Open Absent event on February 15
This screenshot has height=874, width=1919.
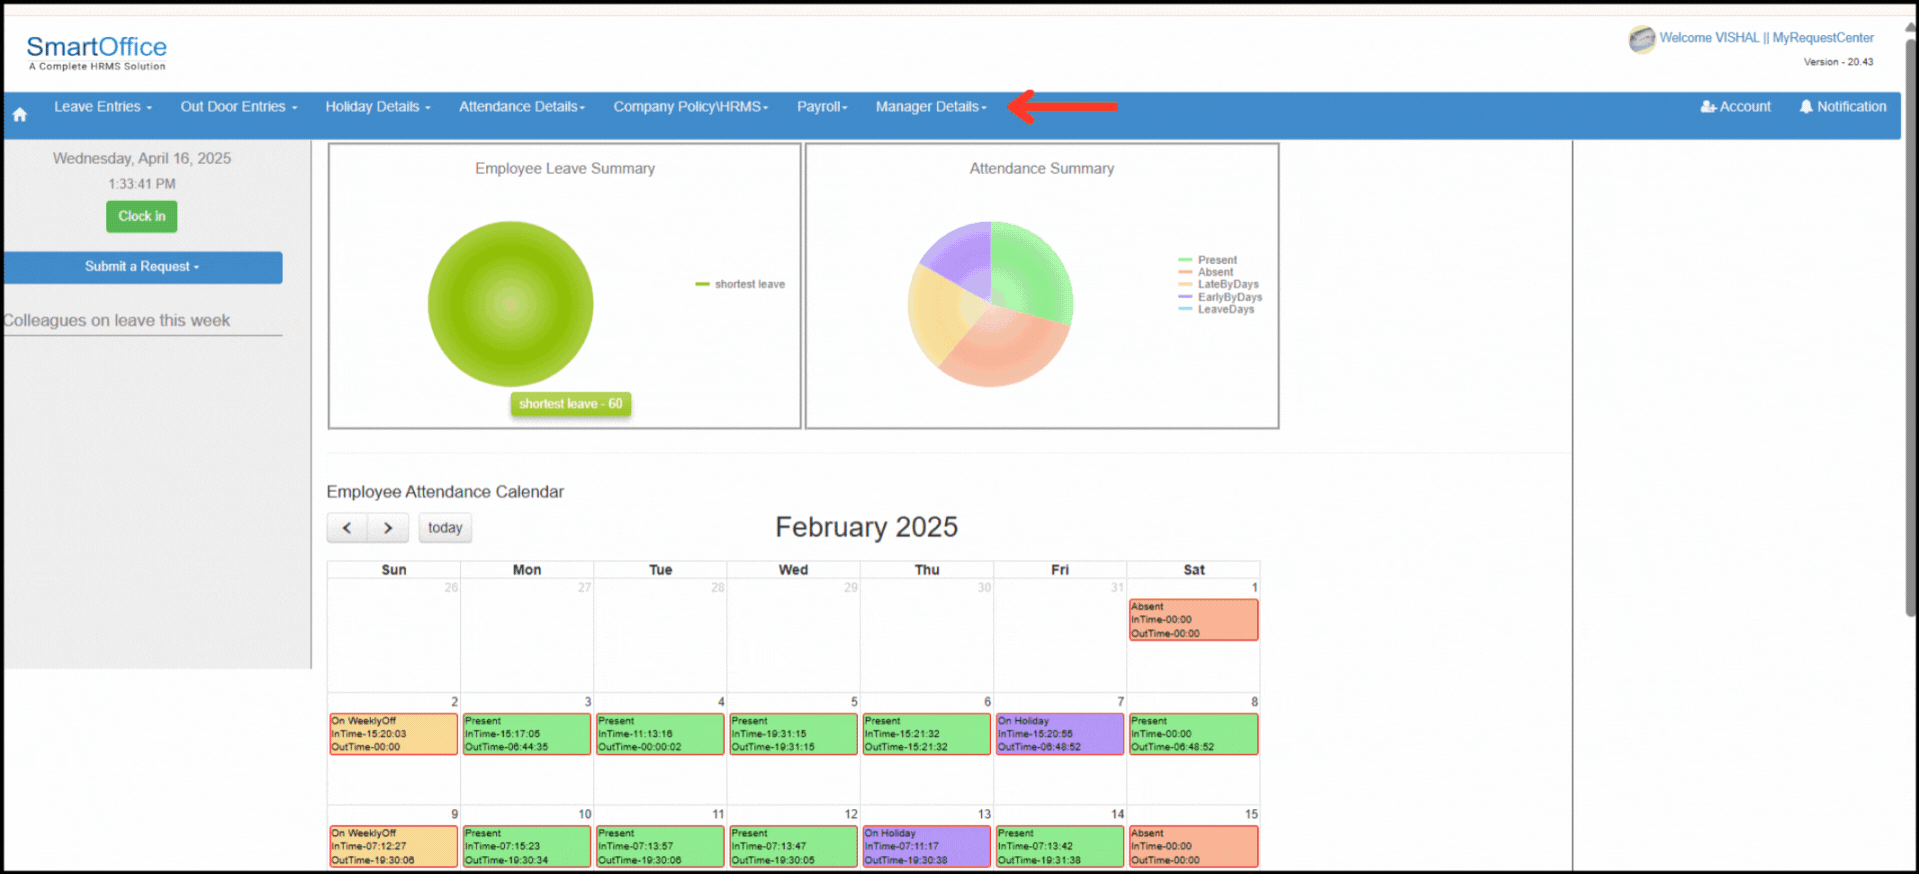click(x=1194, y=847)
